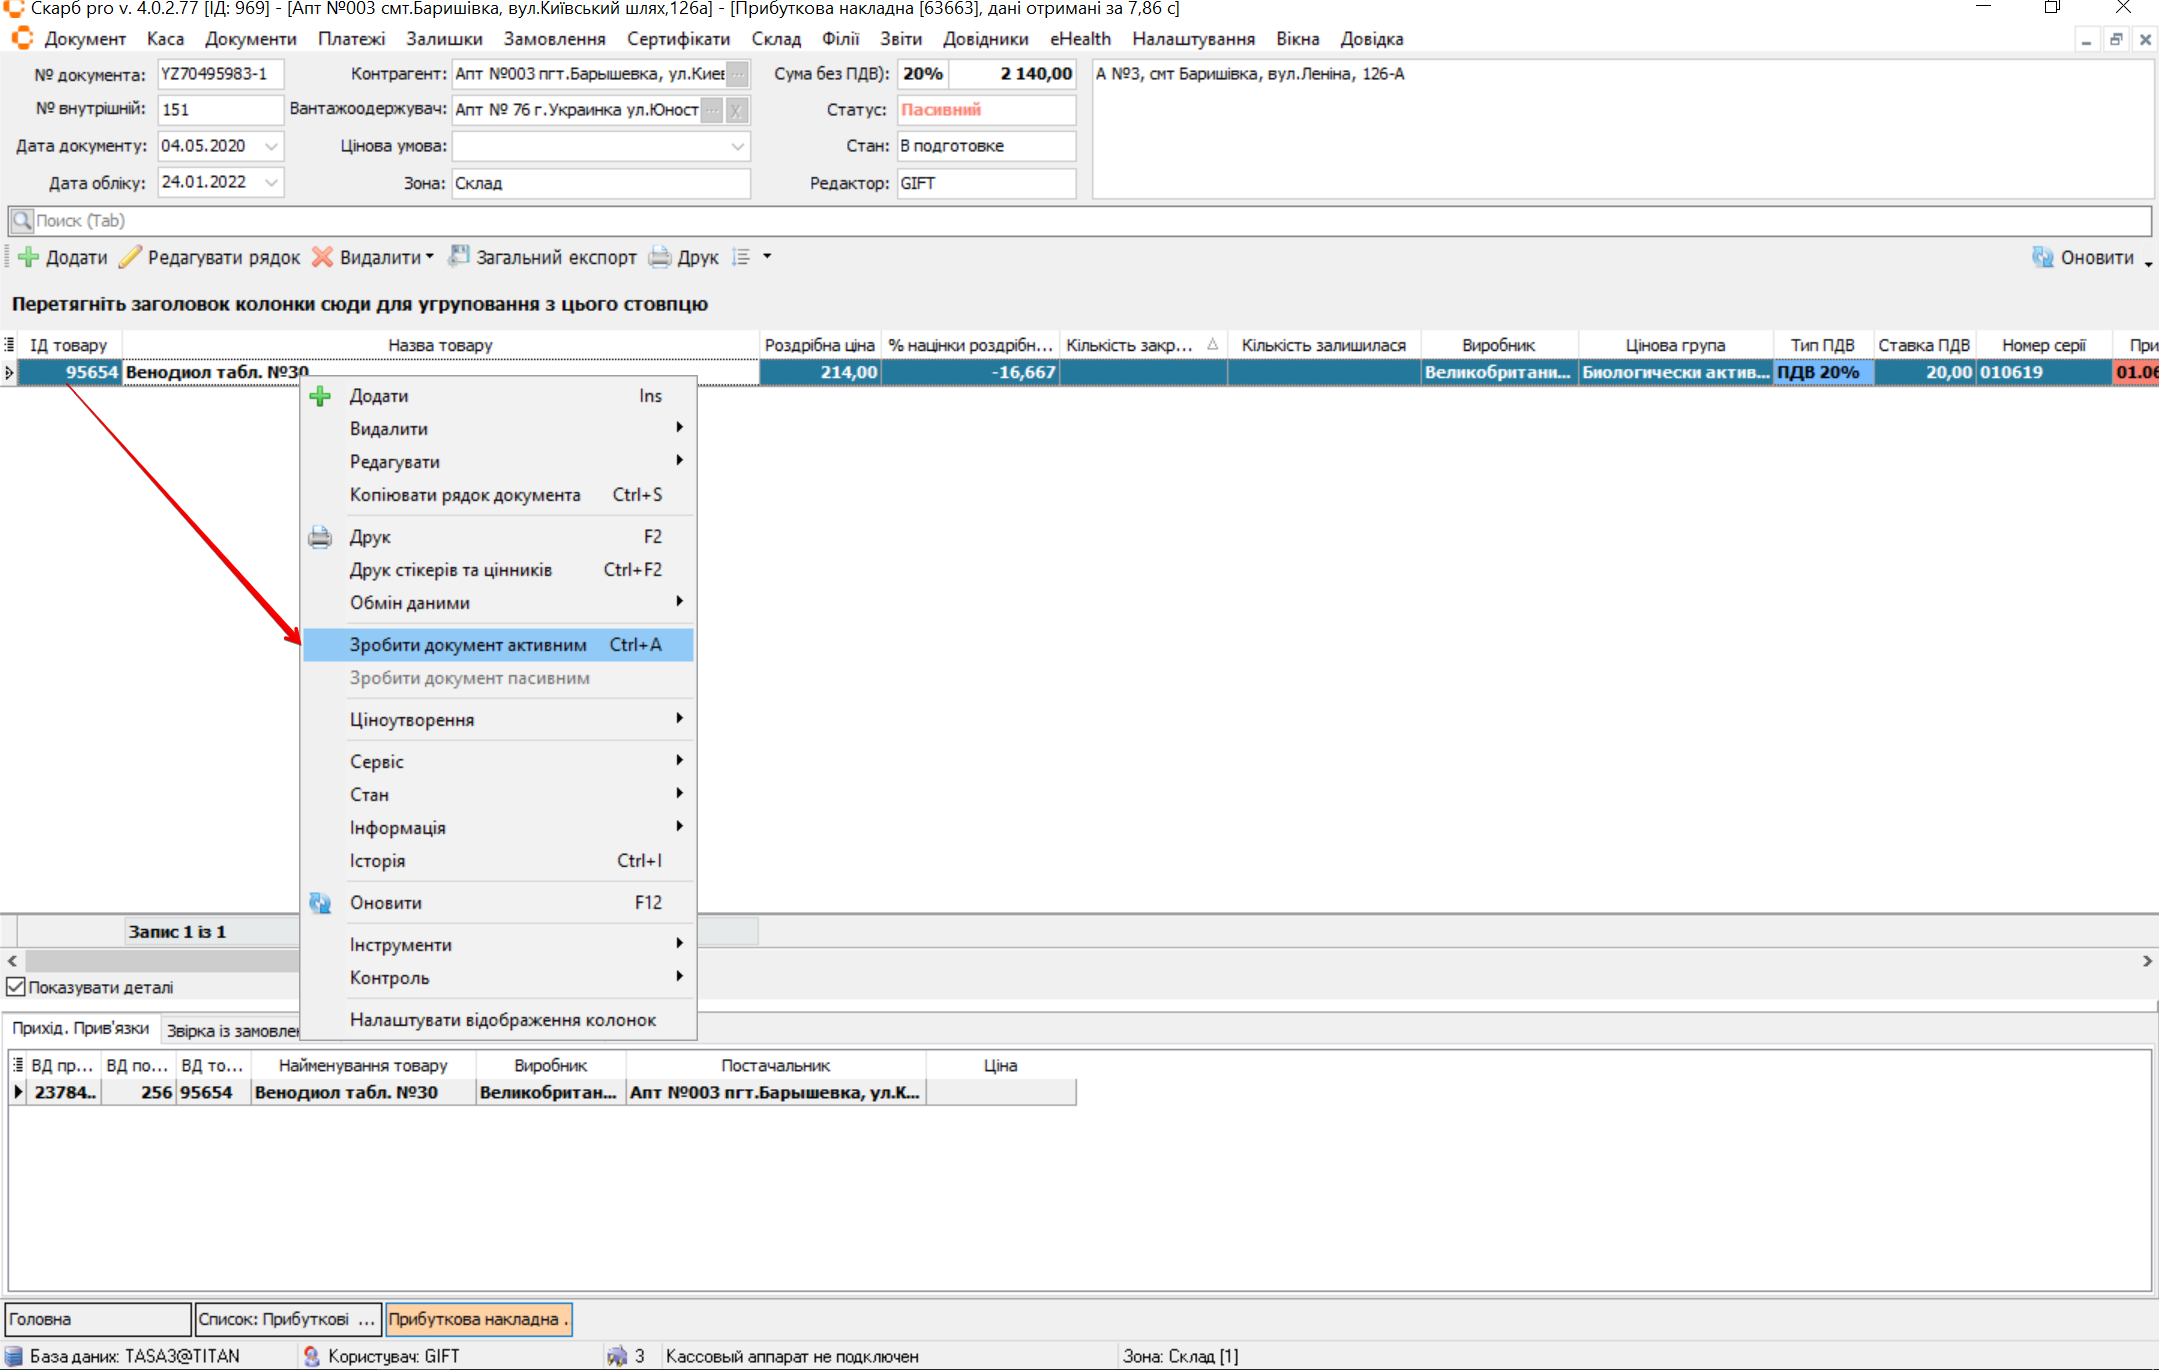Click the horizontal scrollbar right arrow
Screen dimensions: 2159x1370
[2147, 961]
